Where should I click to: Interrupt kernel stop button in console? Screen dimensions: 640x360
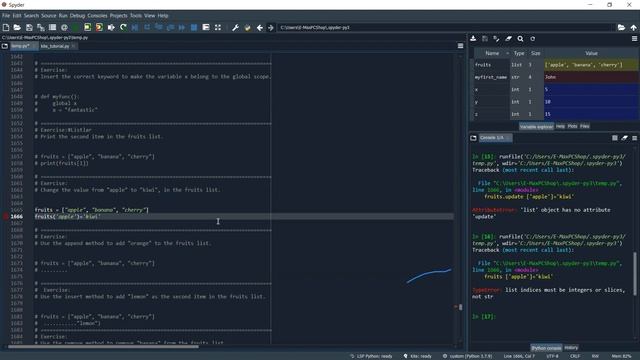click(615, 138)
